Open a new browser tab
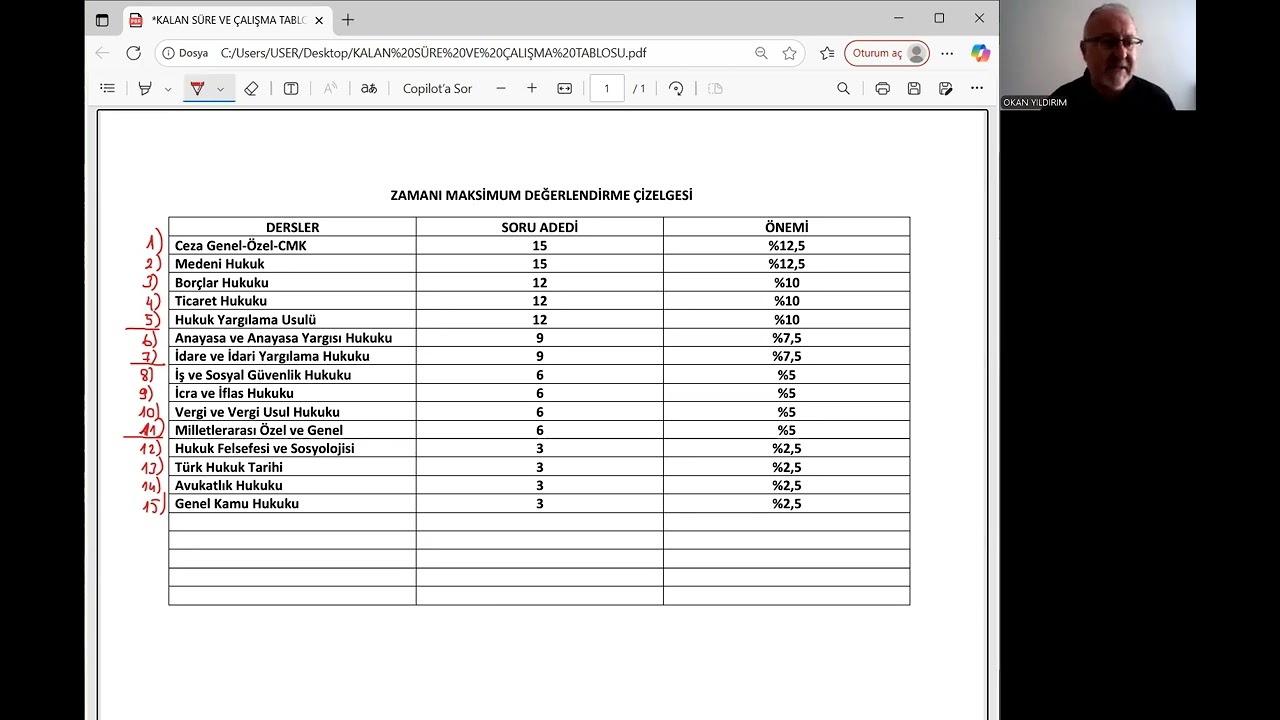Screen dimensions: 1280x720 click(x=348, y=20)
